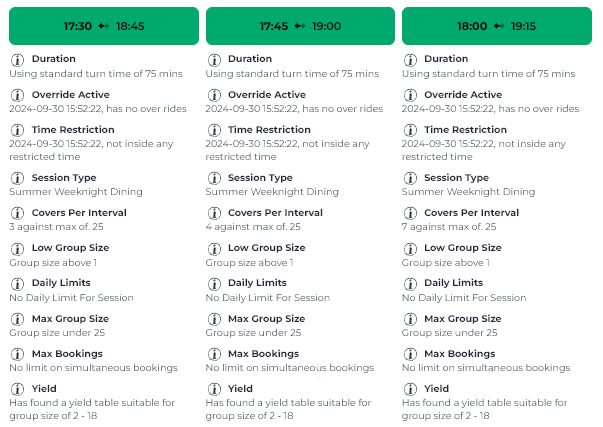Select the 17:45 to 19:00 time slot

(x=300, y=26)
